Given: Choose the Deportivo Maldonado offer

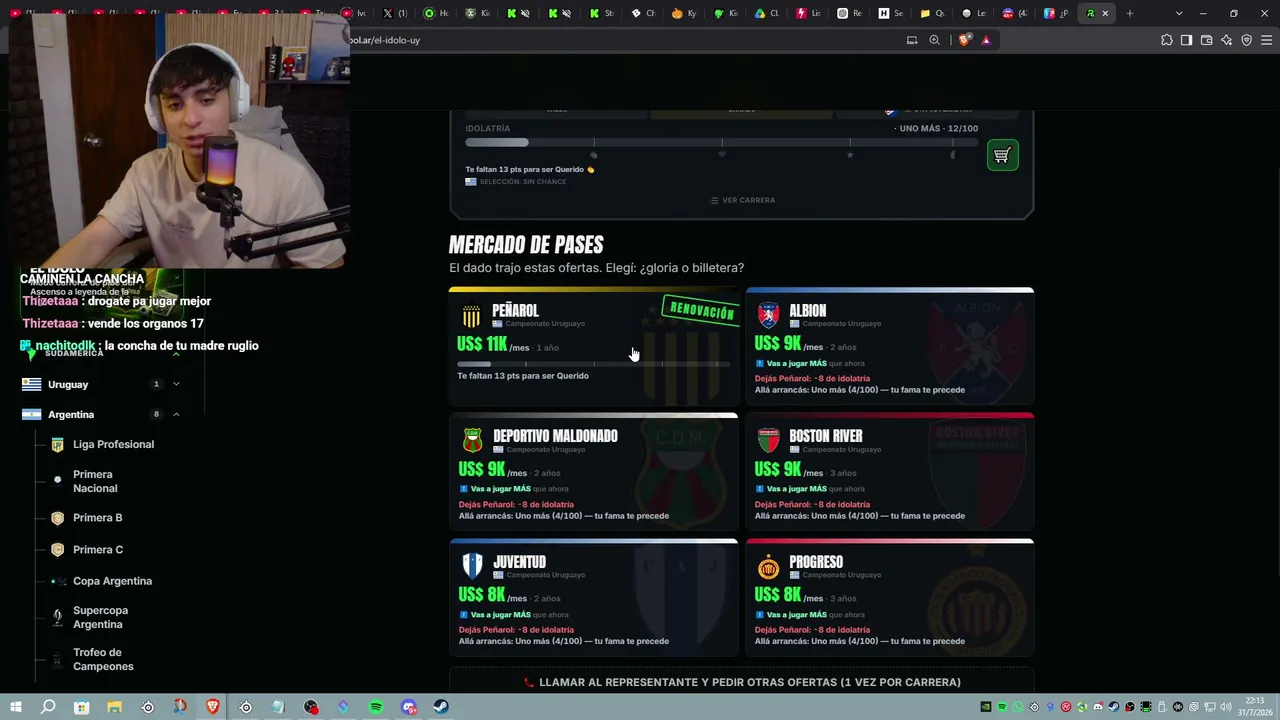Looking at the screenshot, I should (594, 472).
